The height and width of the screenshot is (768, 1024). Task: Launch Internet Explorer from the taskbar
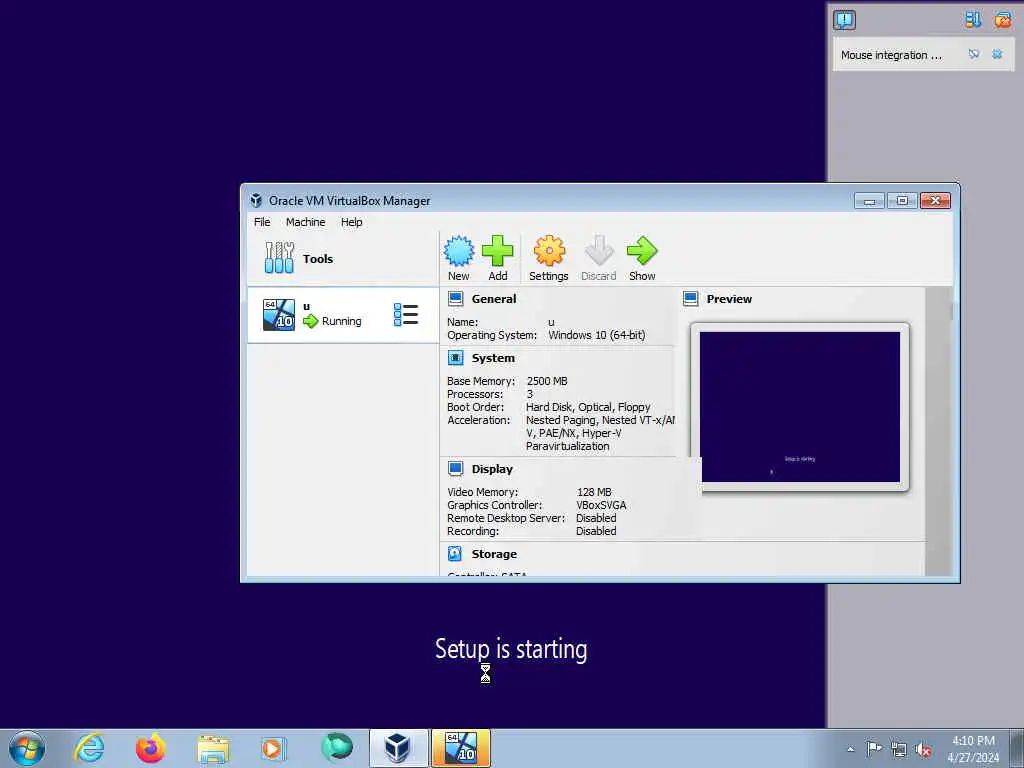tap(89, 748)
